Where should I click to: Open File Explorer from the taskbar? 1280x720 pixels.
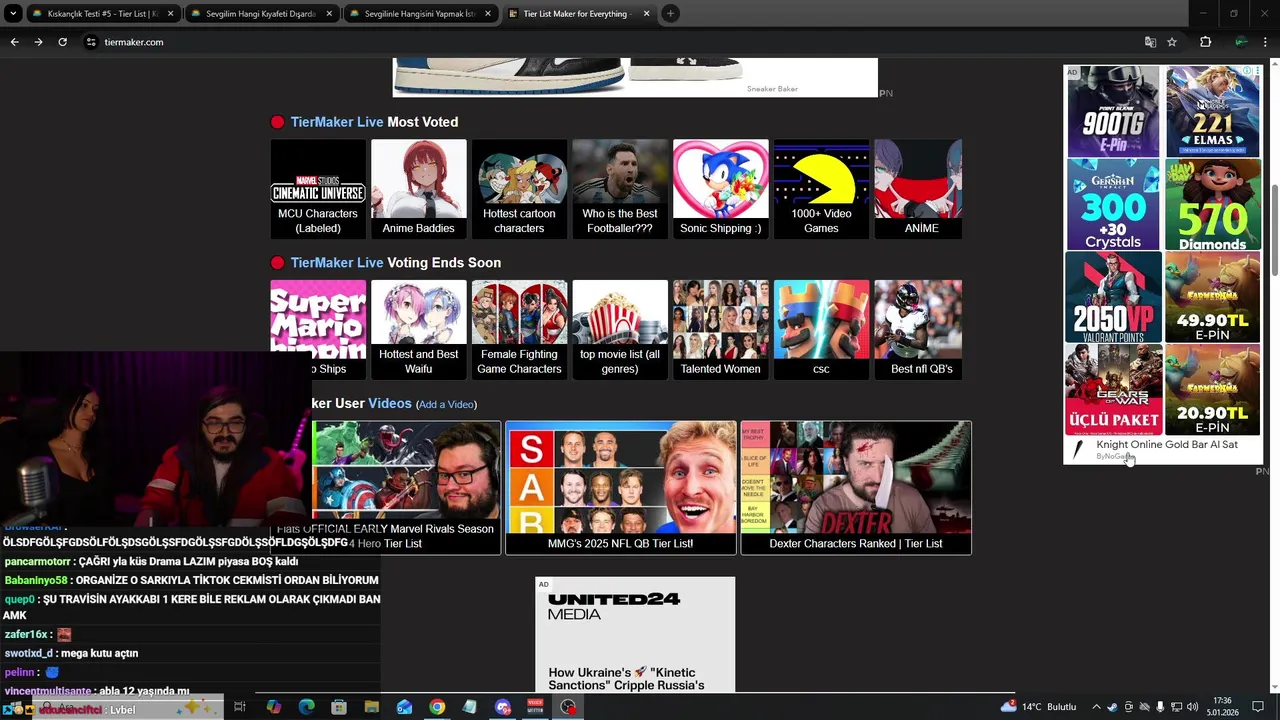371,707
